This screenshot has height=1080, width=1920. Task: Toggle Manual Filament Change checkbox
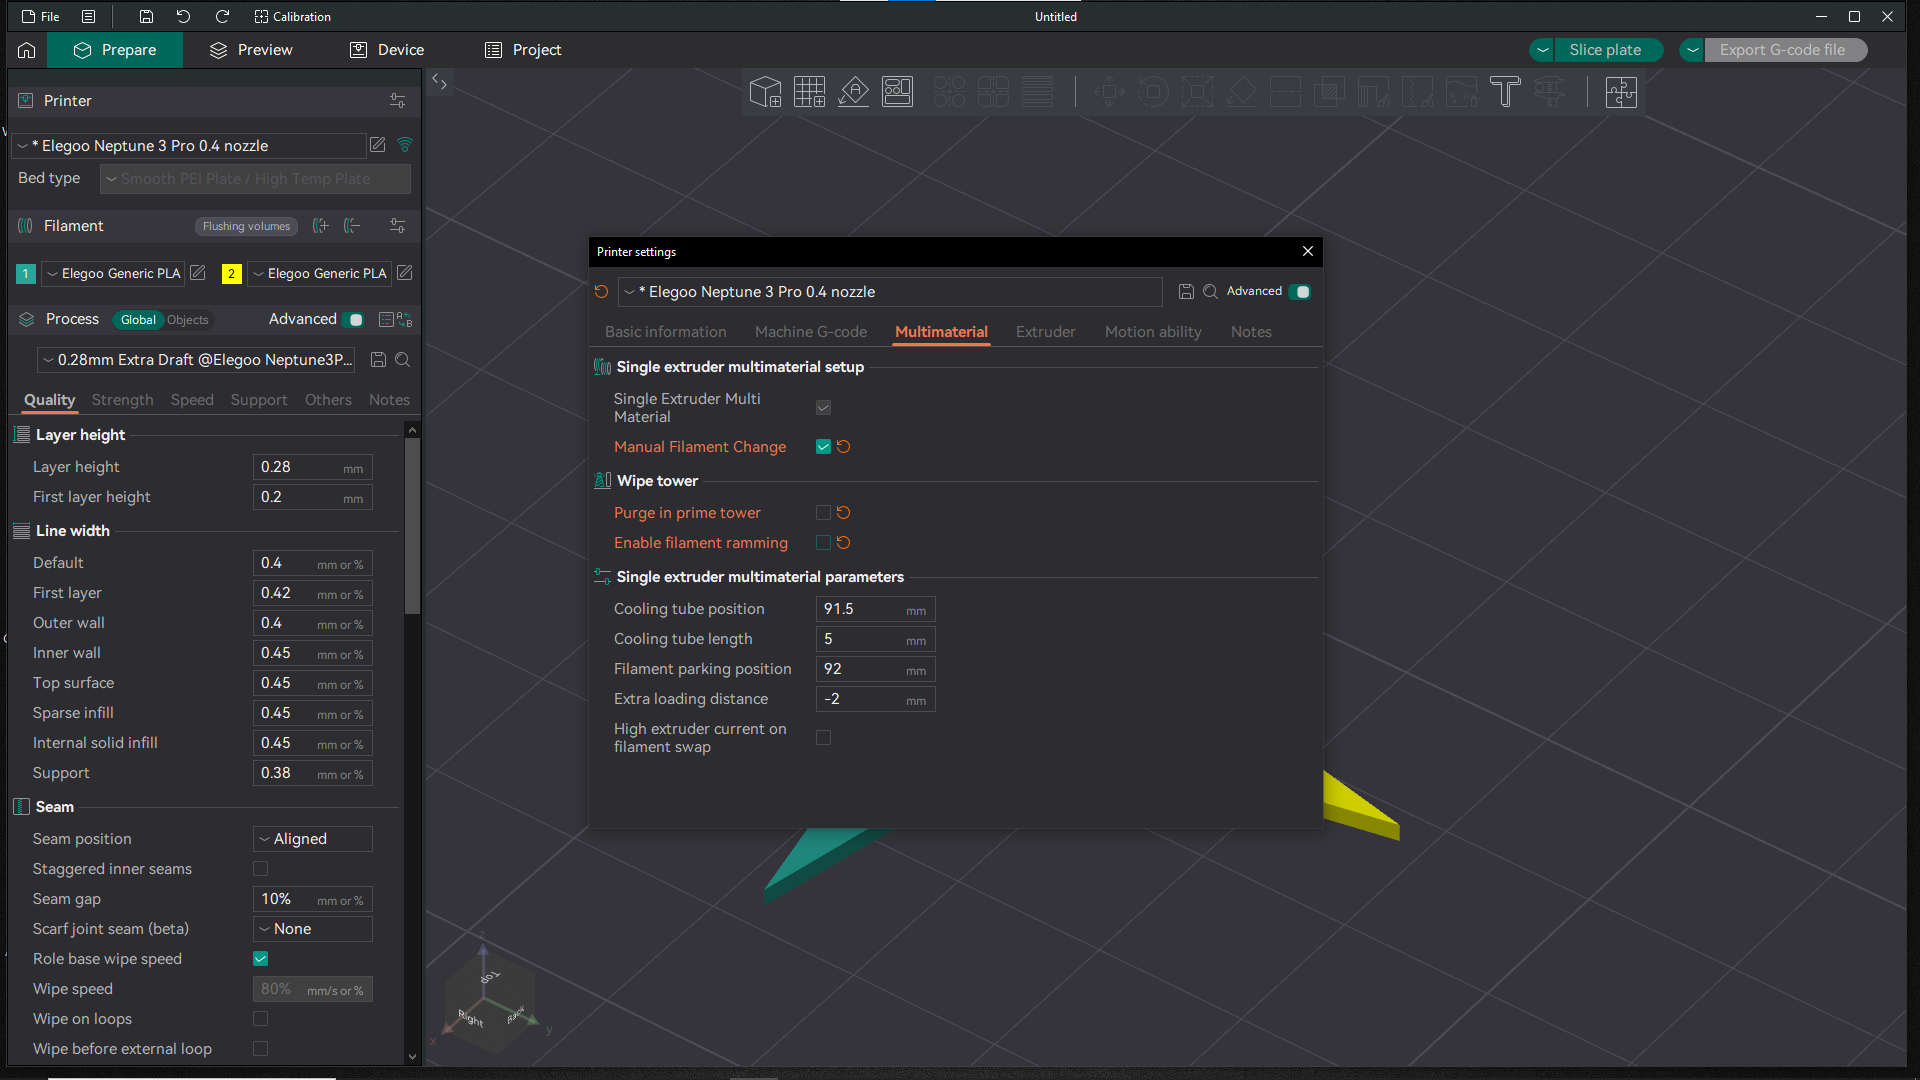(823, 447)
